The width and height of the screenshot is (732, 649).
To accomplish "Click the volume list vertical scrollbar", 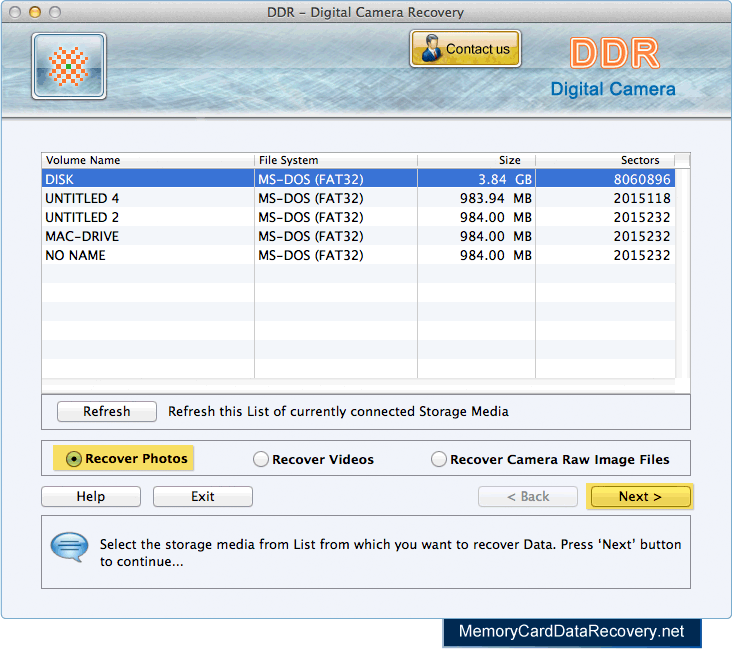I will 682,273.
